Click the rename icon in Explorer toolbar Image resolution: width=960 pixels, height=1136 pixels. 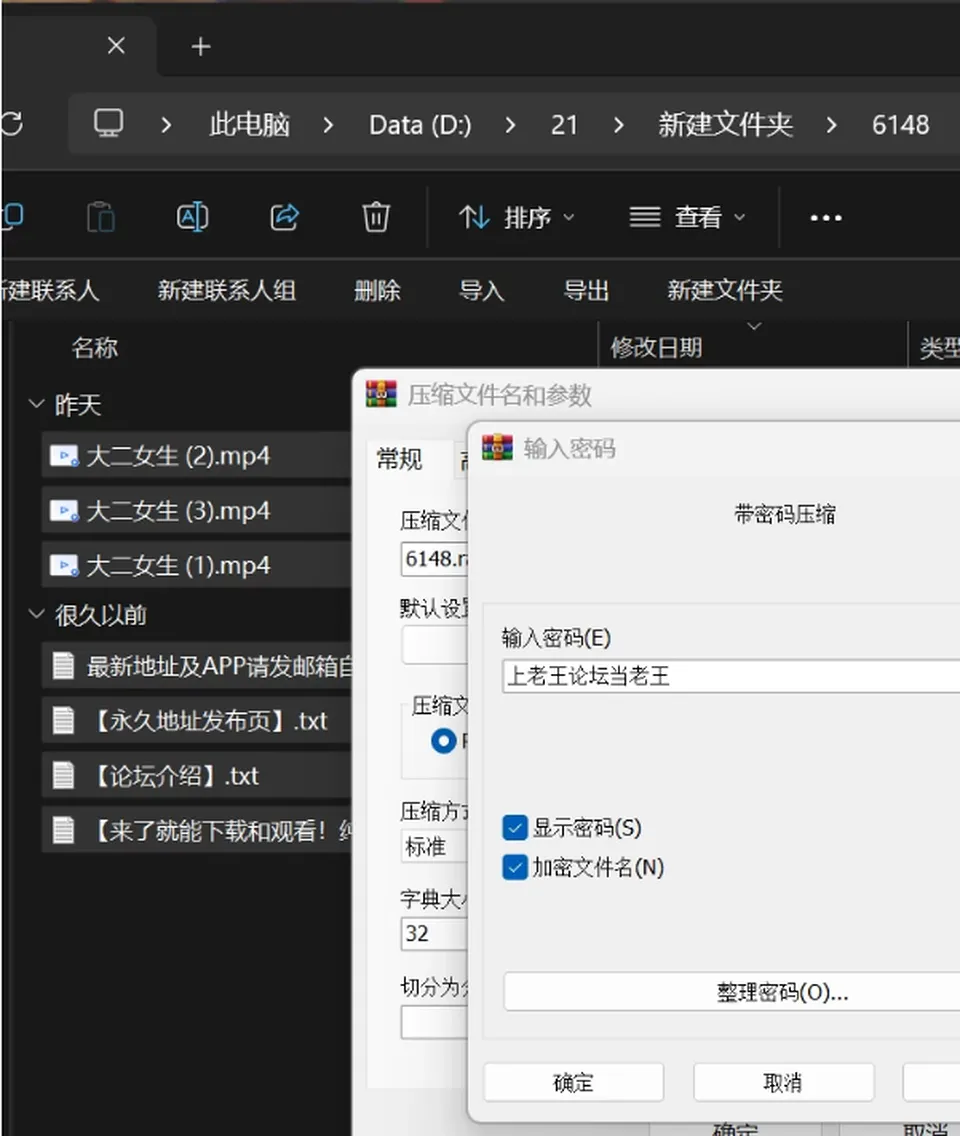click(x=193, y=217)
